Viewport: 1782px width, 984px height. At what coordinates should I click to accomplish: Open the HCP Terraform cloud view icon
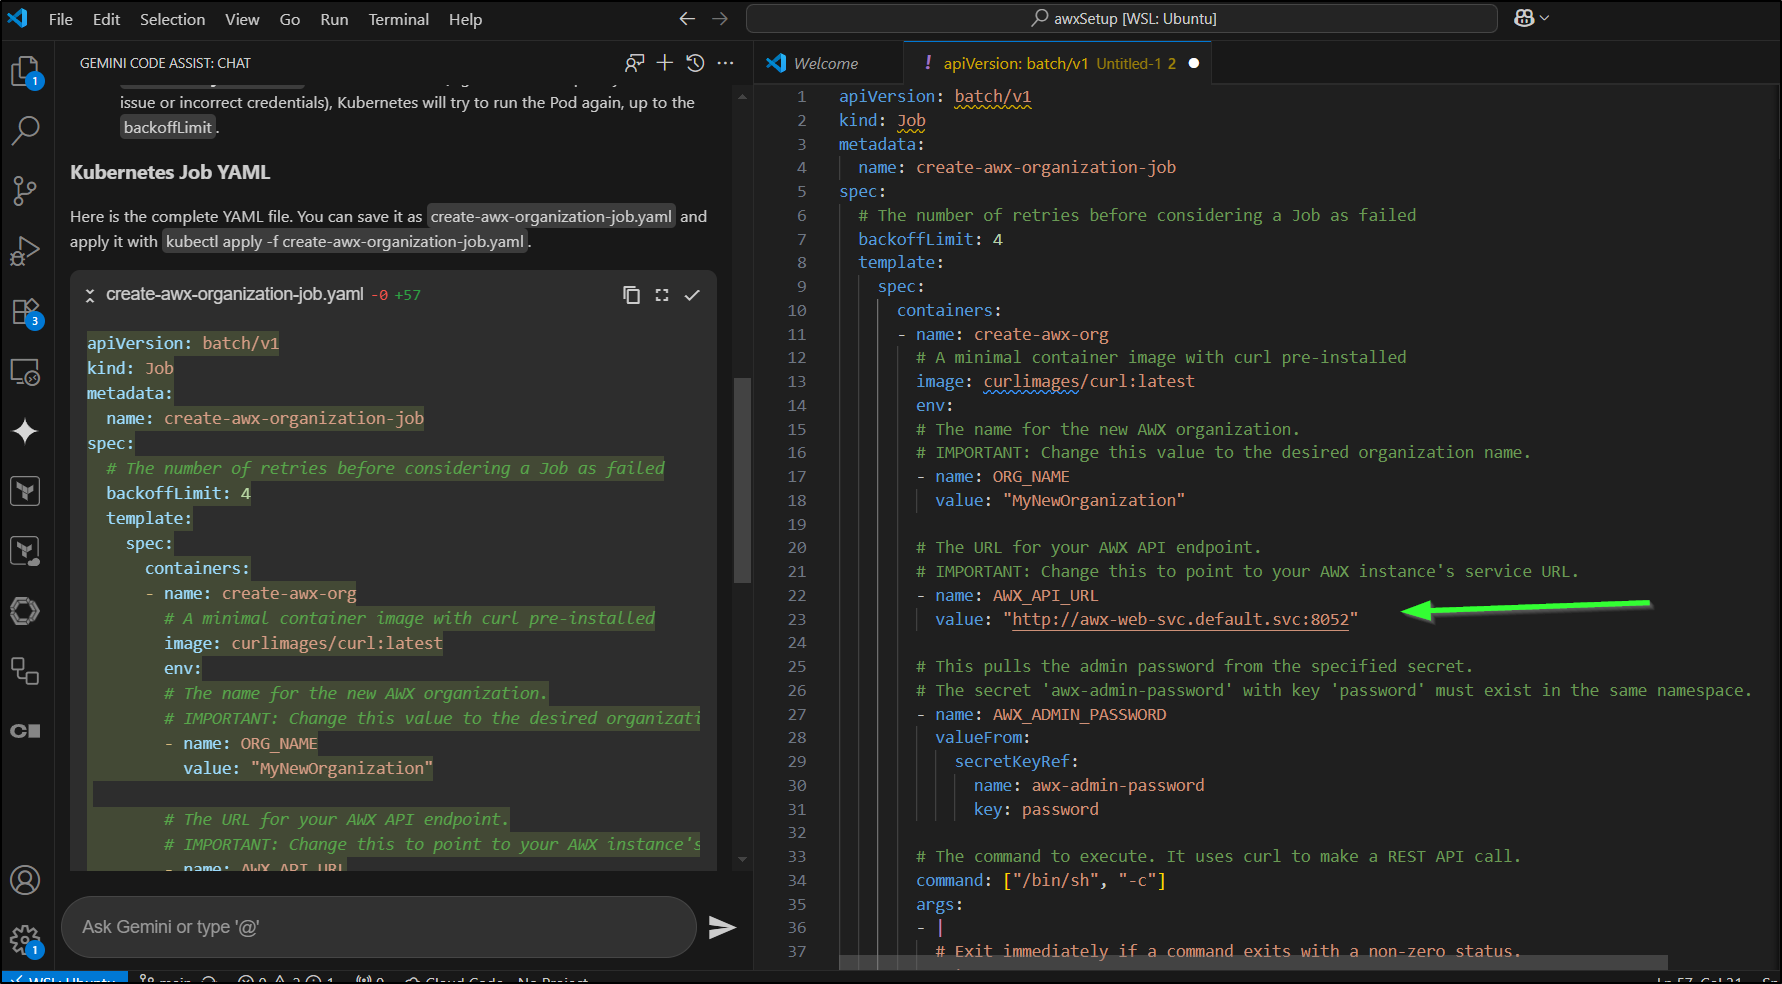coord(25,551)
